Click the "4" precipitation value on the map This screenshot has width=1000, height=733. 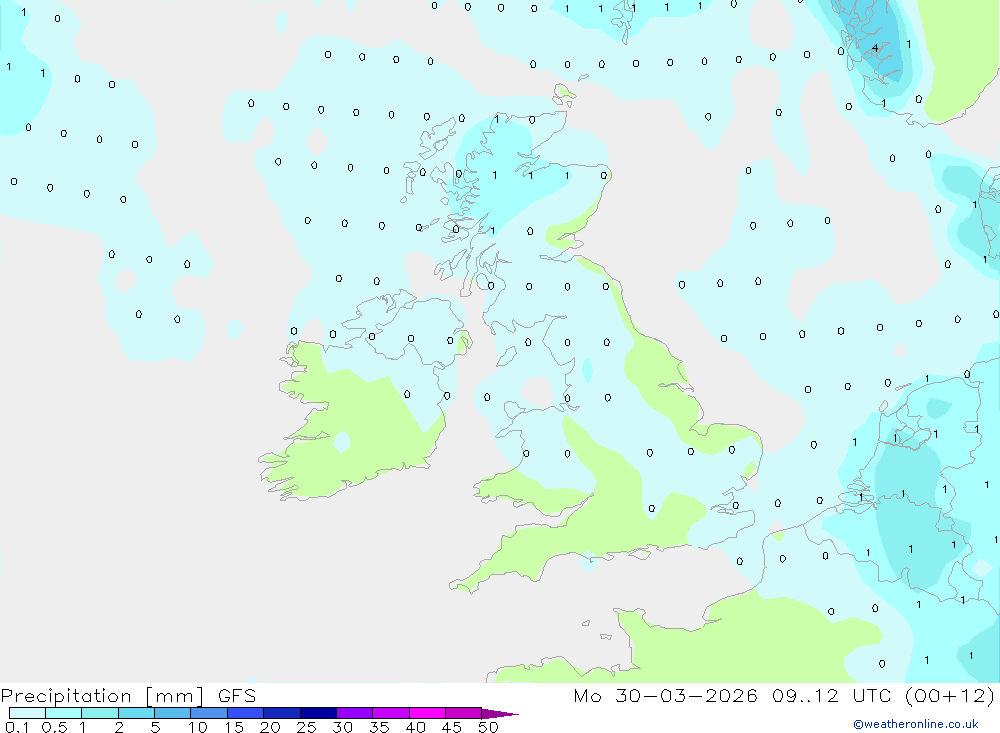(875, 48)
